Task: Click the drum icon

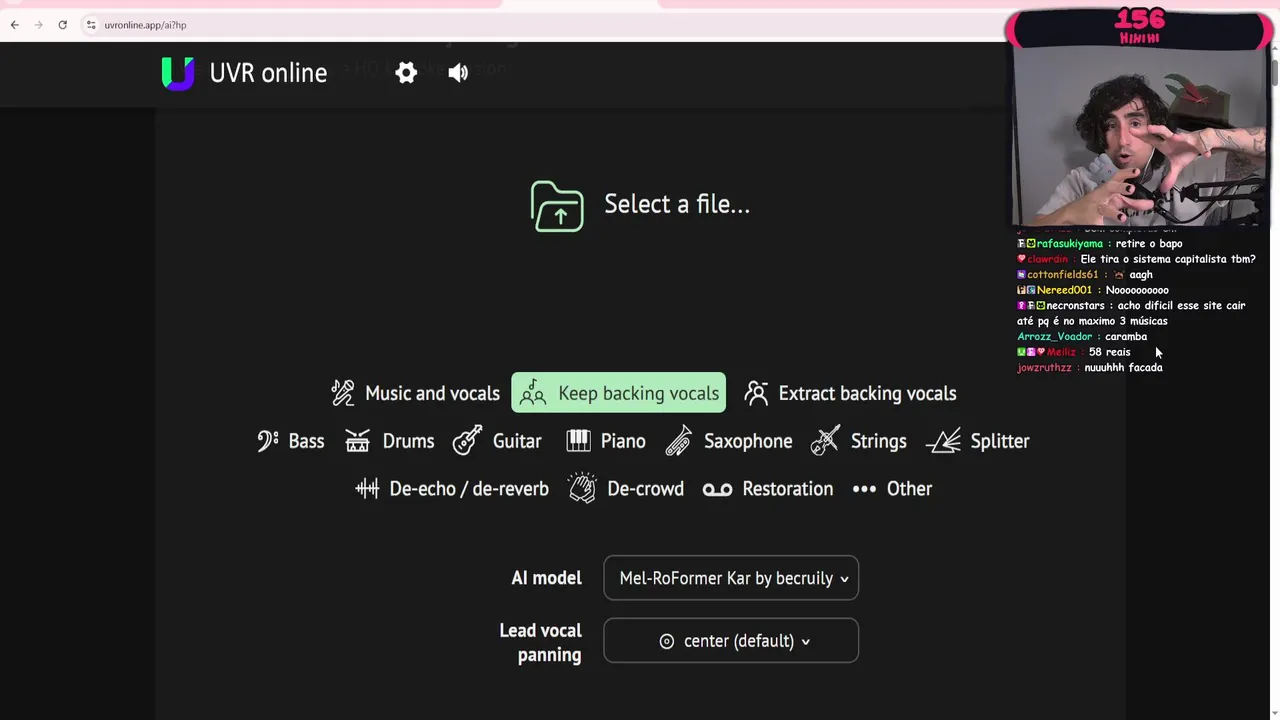Action: point(358,441)
